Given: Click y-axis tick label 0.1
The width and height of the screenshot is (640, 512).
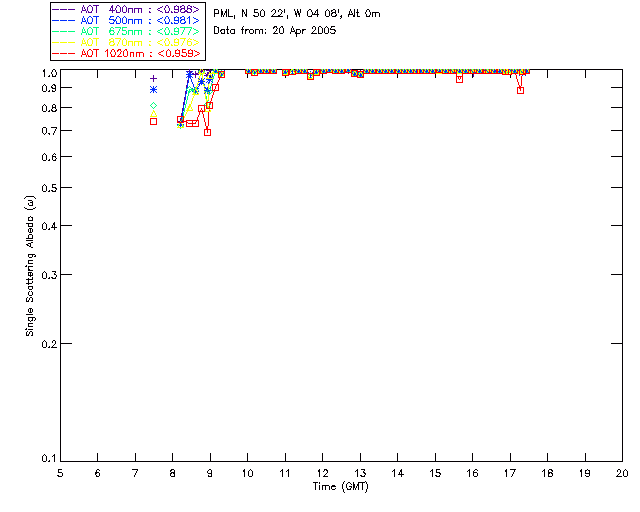Looking at the screenshot, I should tap(49, 459).
